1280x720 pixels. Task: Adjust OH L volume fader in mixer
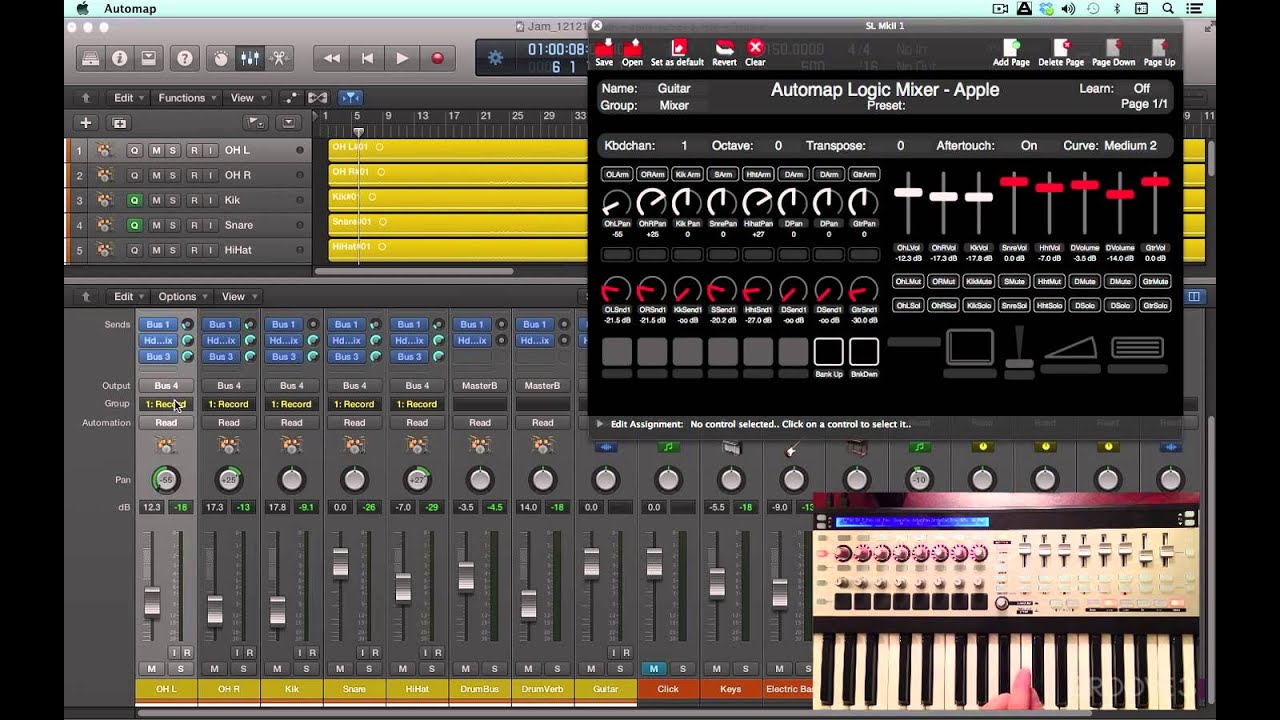point(152,602)
